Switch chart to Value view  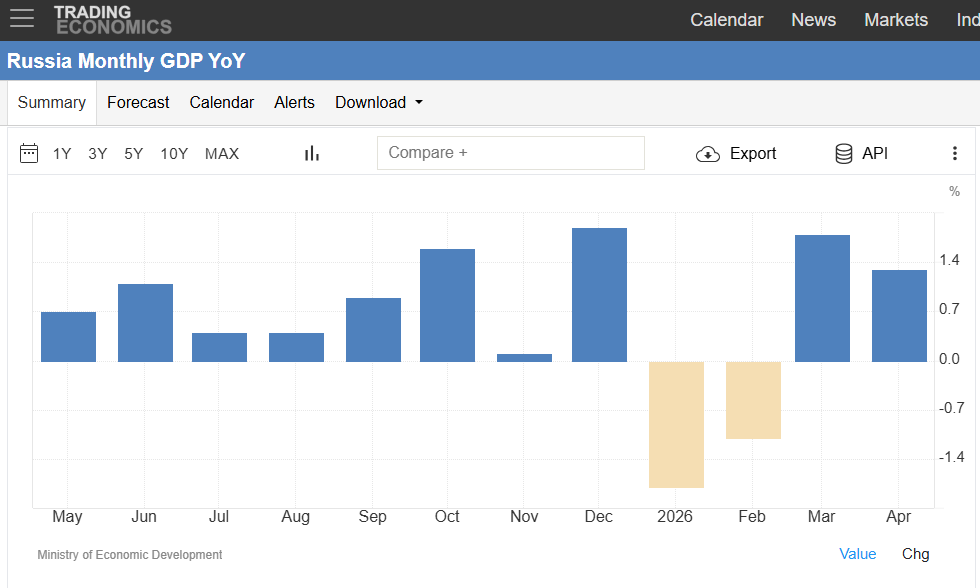[x=858, y=554]
